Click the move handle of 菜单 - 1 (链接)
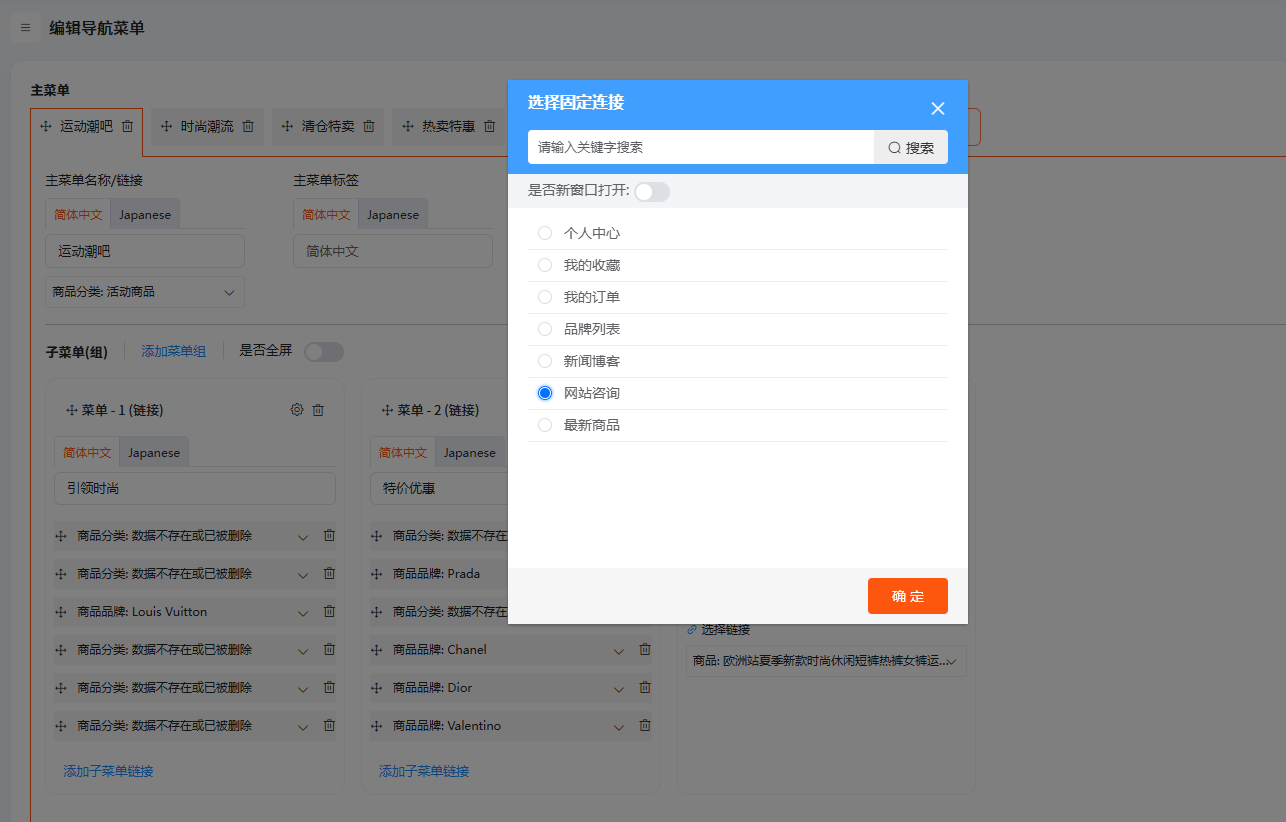This screenshot has width=1286, height=822. tap(71, 410)
